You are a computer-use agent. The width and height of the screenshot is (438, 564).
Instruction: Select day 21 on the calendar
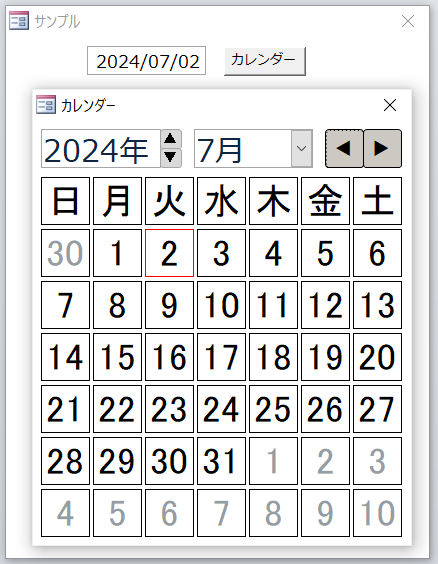coord(65,409)
